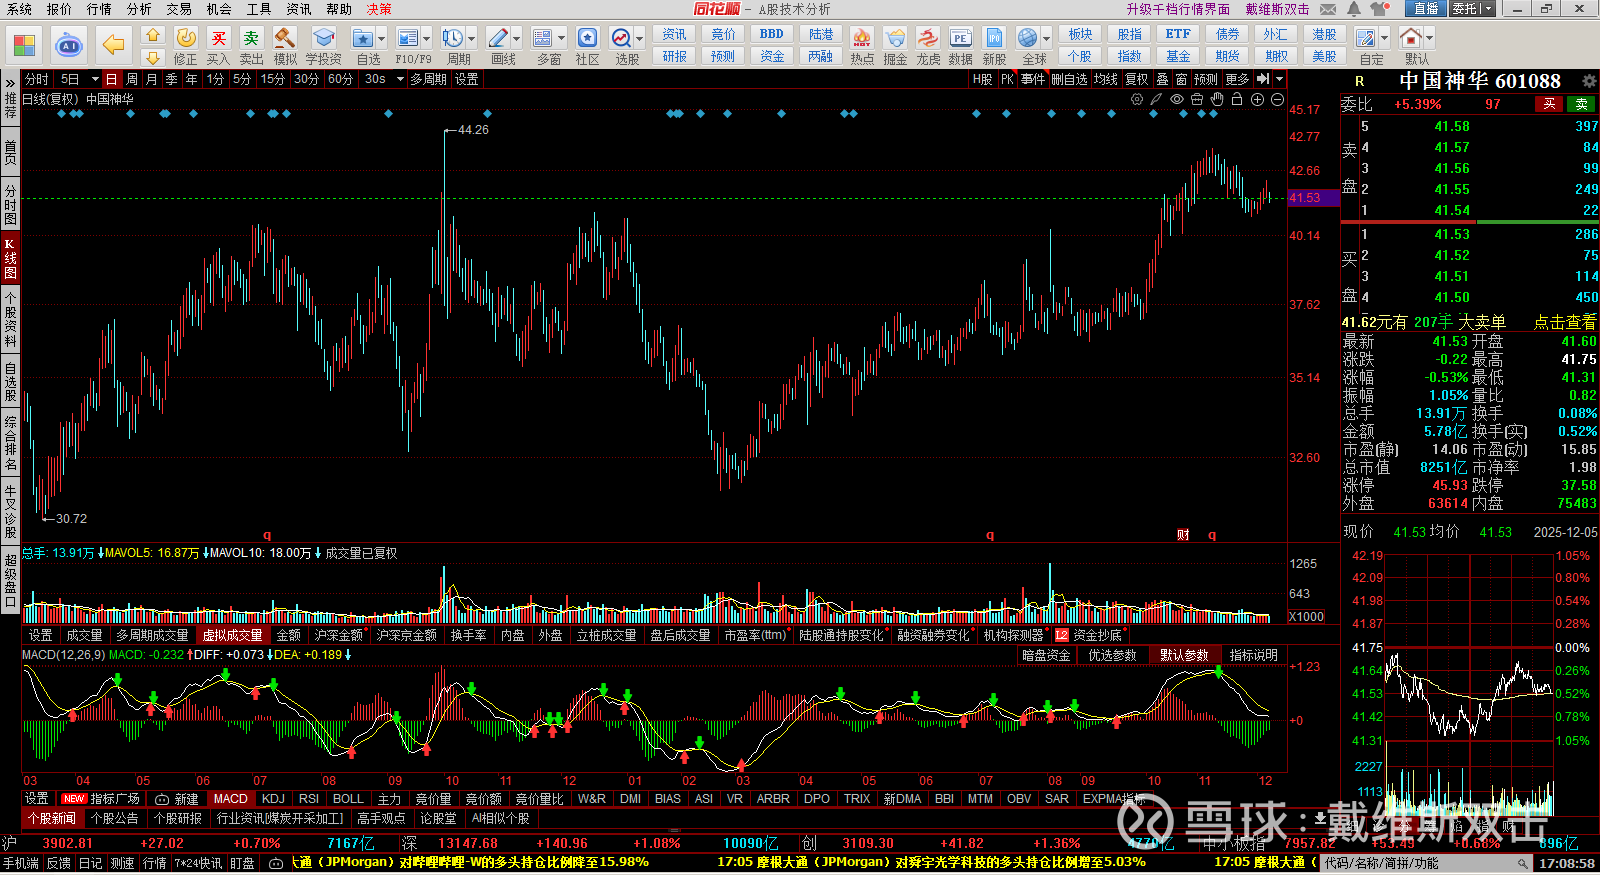Click the 设置 button in period bar
1600x875 pixels.
tap(466, 79)
